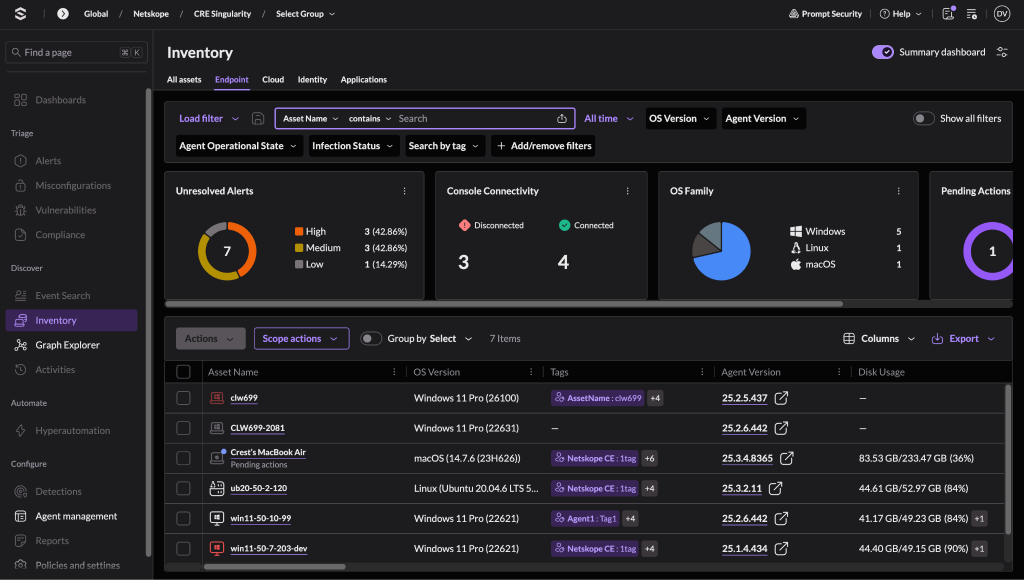Click the Asset Name search input field
The height and width of the screenshot is (580, 1024).
pos(473,119)
